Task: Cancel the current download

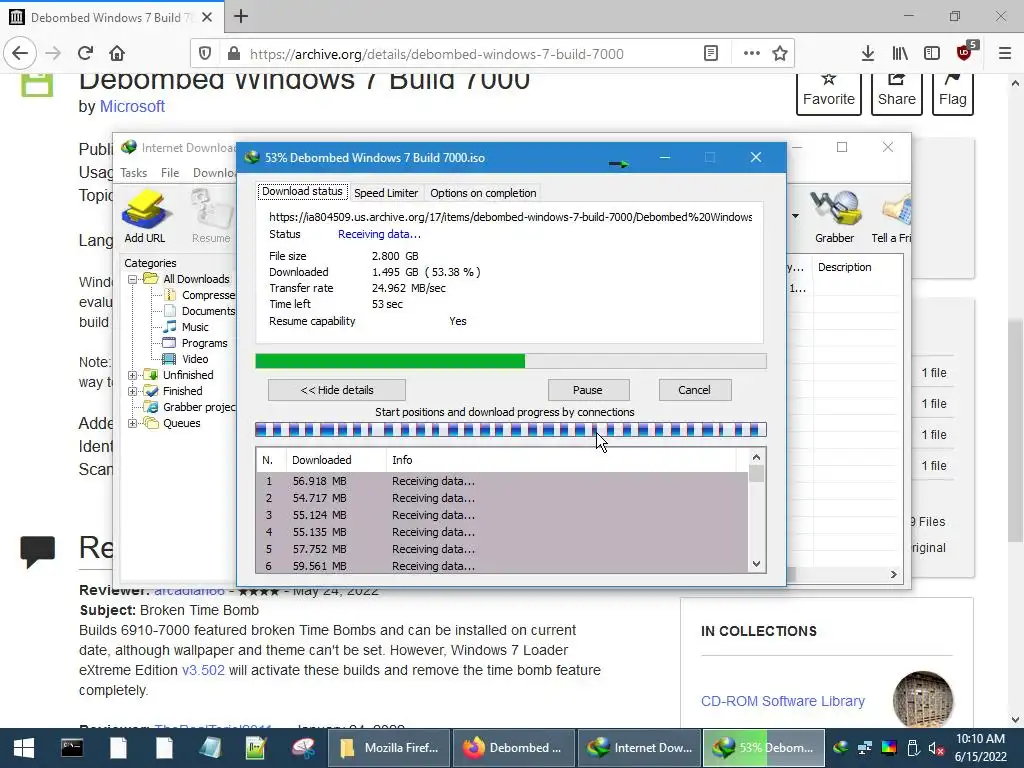Action: [x=694, y=390]
